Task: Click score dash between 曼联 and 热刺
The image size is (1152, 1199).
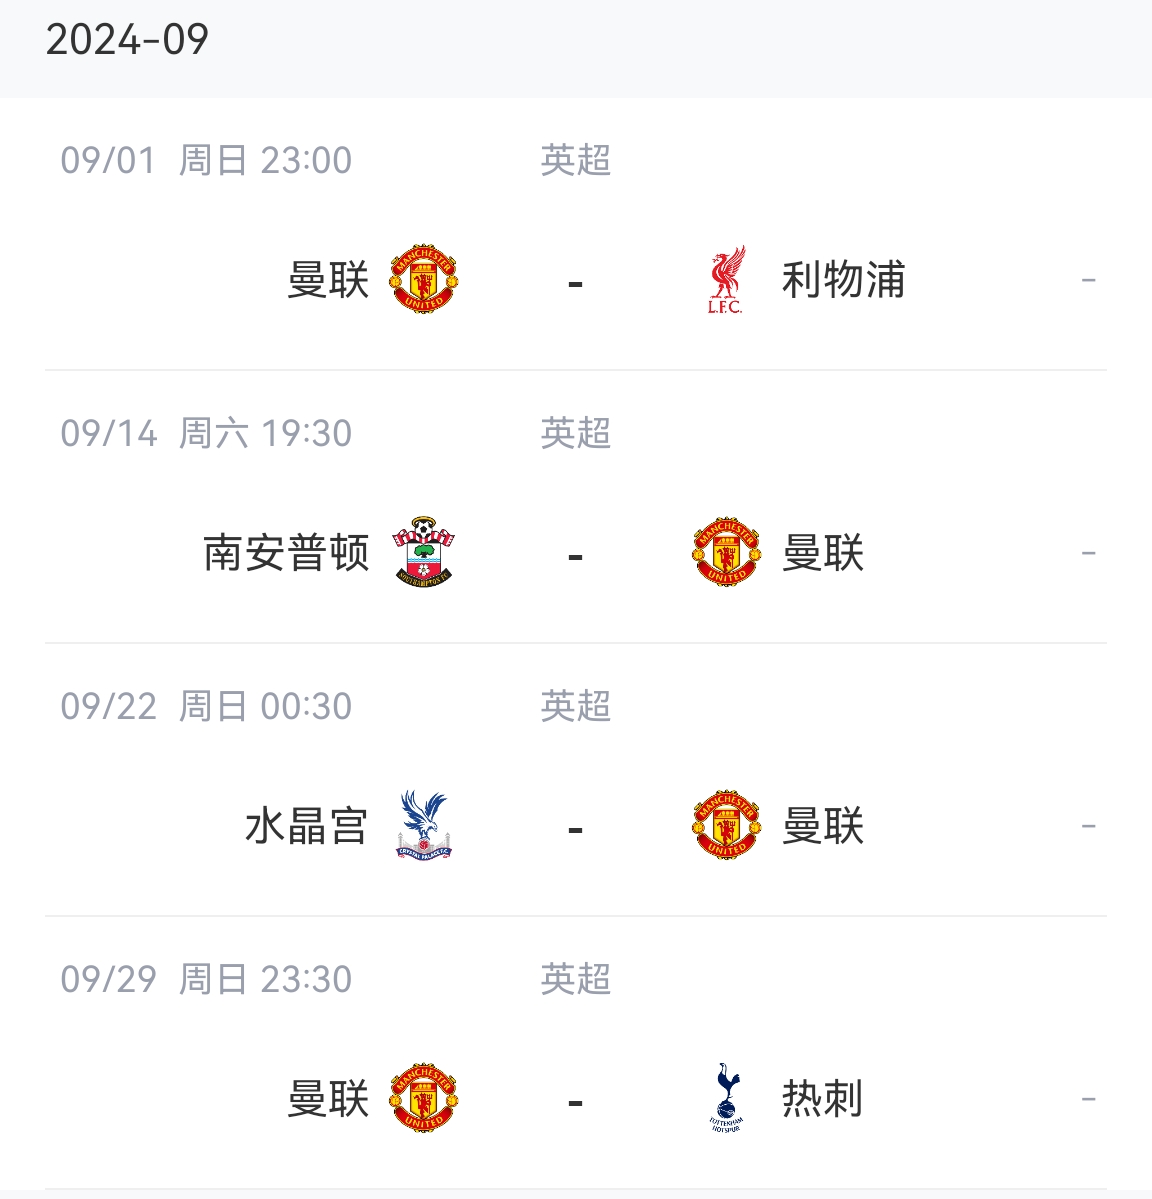Action: (576, 1103)
